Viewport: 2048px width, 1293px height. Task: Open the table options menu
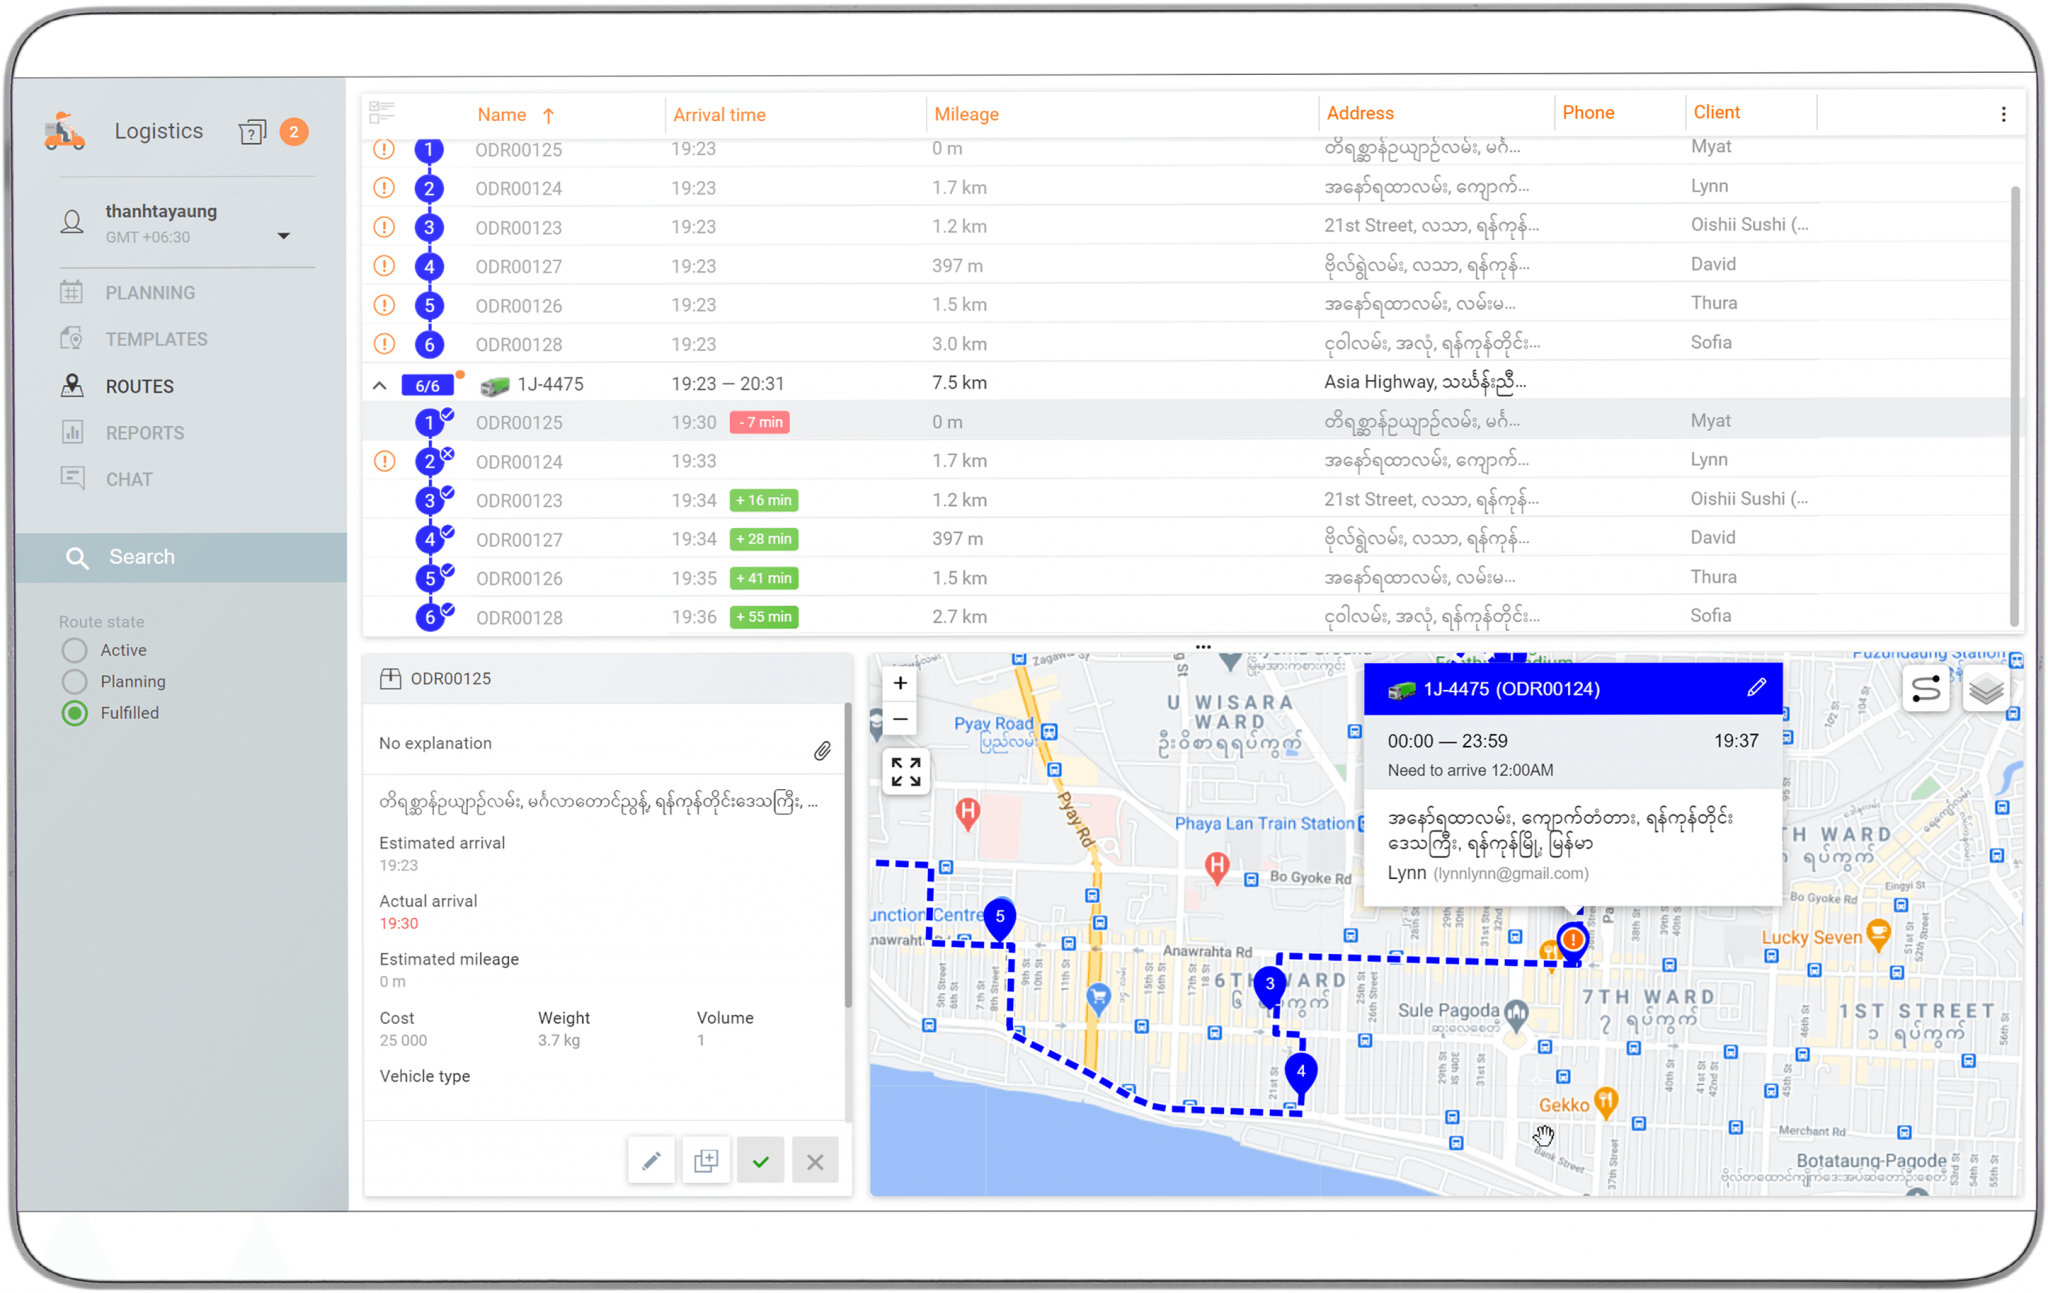click(x=2003, y=113)
